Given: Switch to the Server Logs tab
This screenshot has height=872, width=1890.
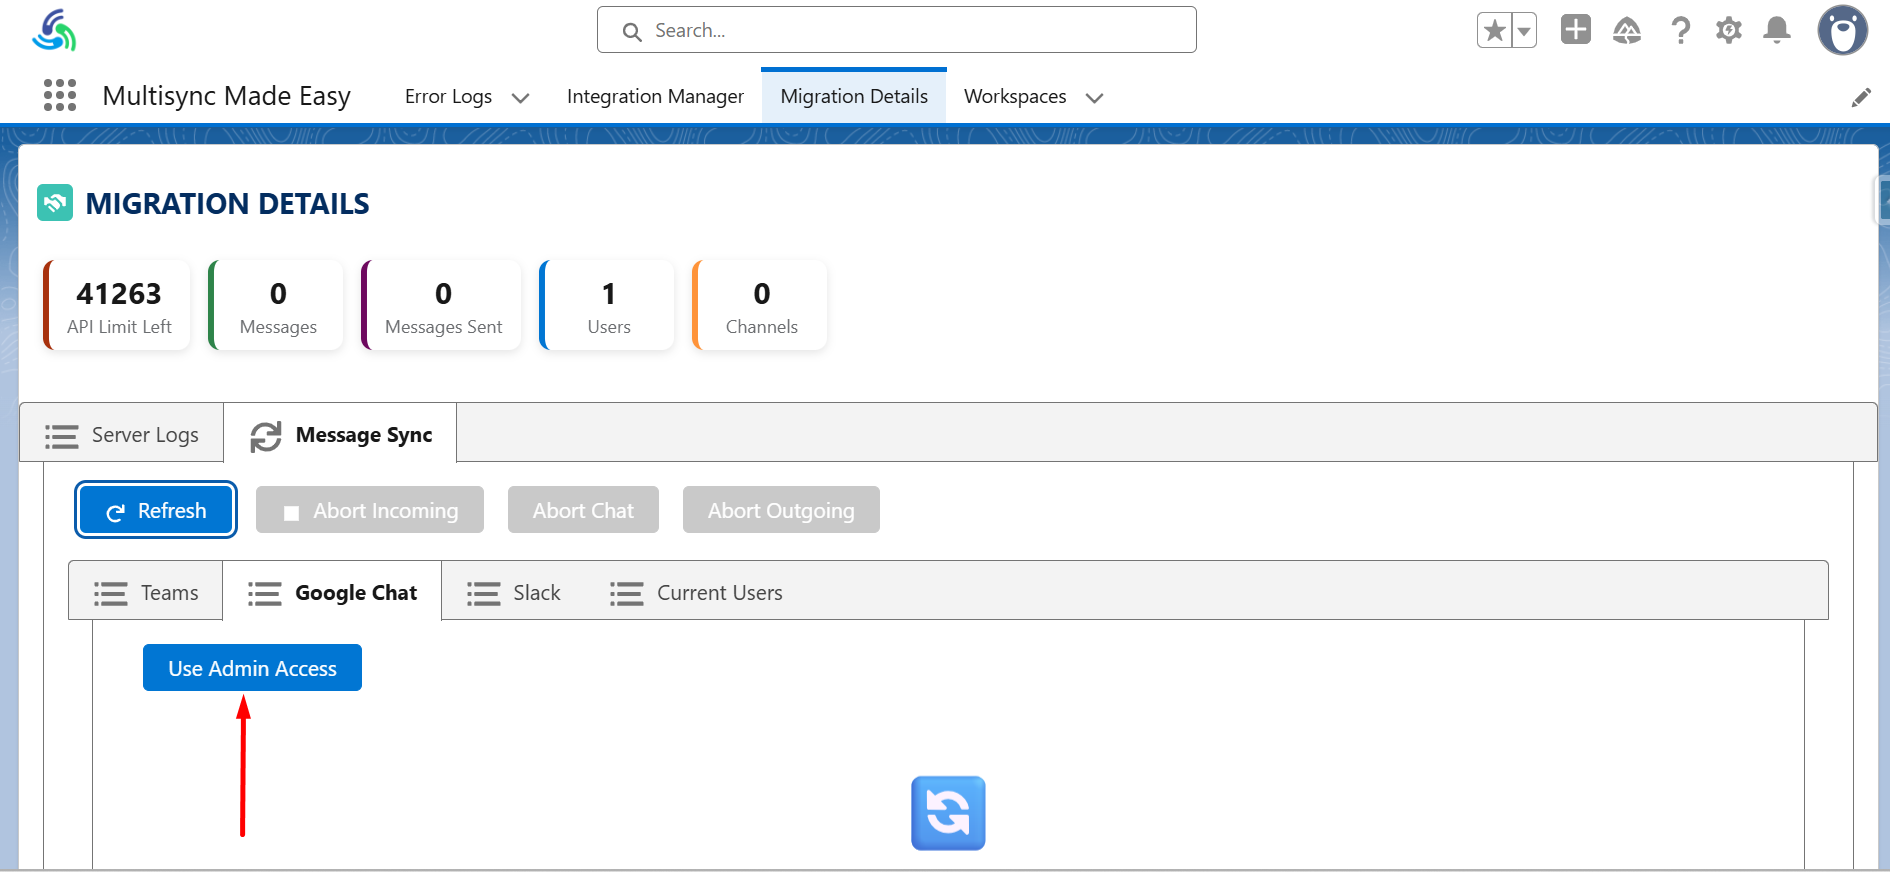Looking at the screenshot, I should coord(122,434).
